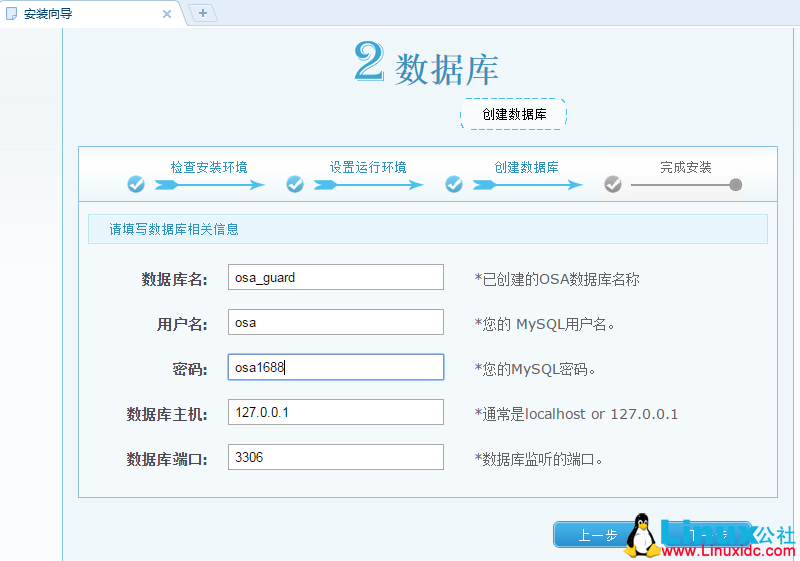Image resolution: width=800 pixels, height=561 pixels.
Task: Click the 数据库主机 field label
Action: click(167, 414)
